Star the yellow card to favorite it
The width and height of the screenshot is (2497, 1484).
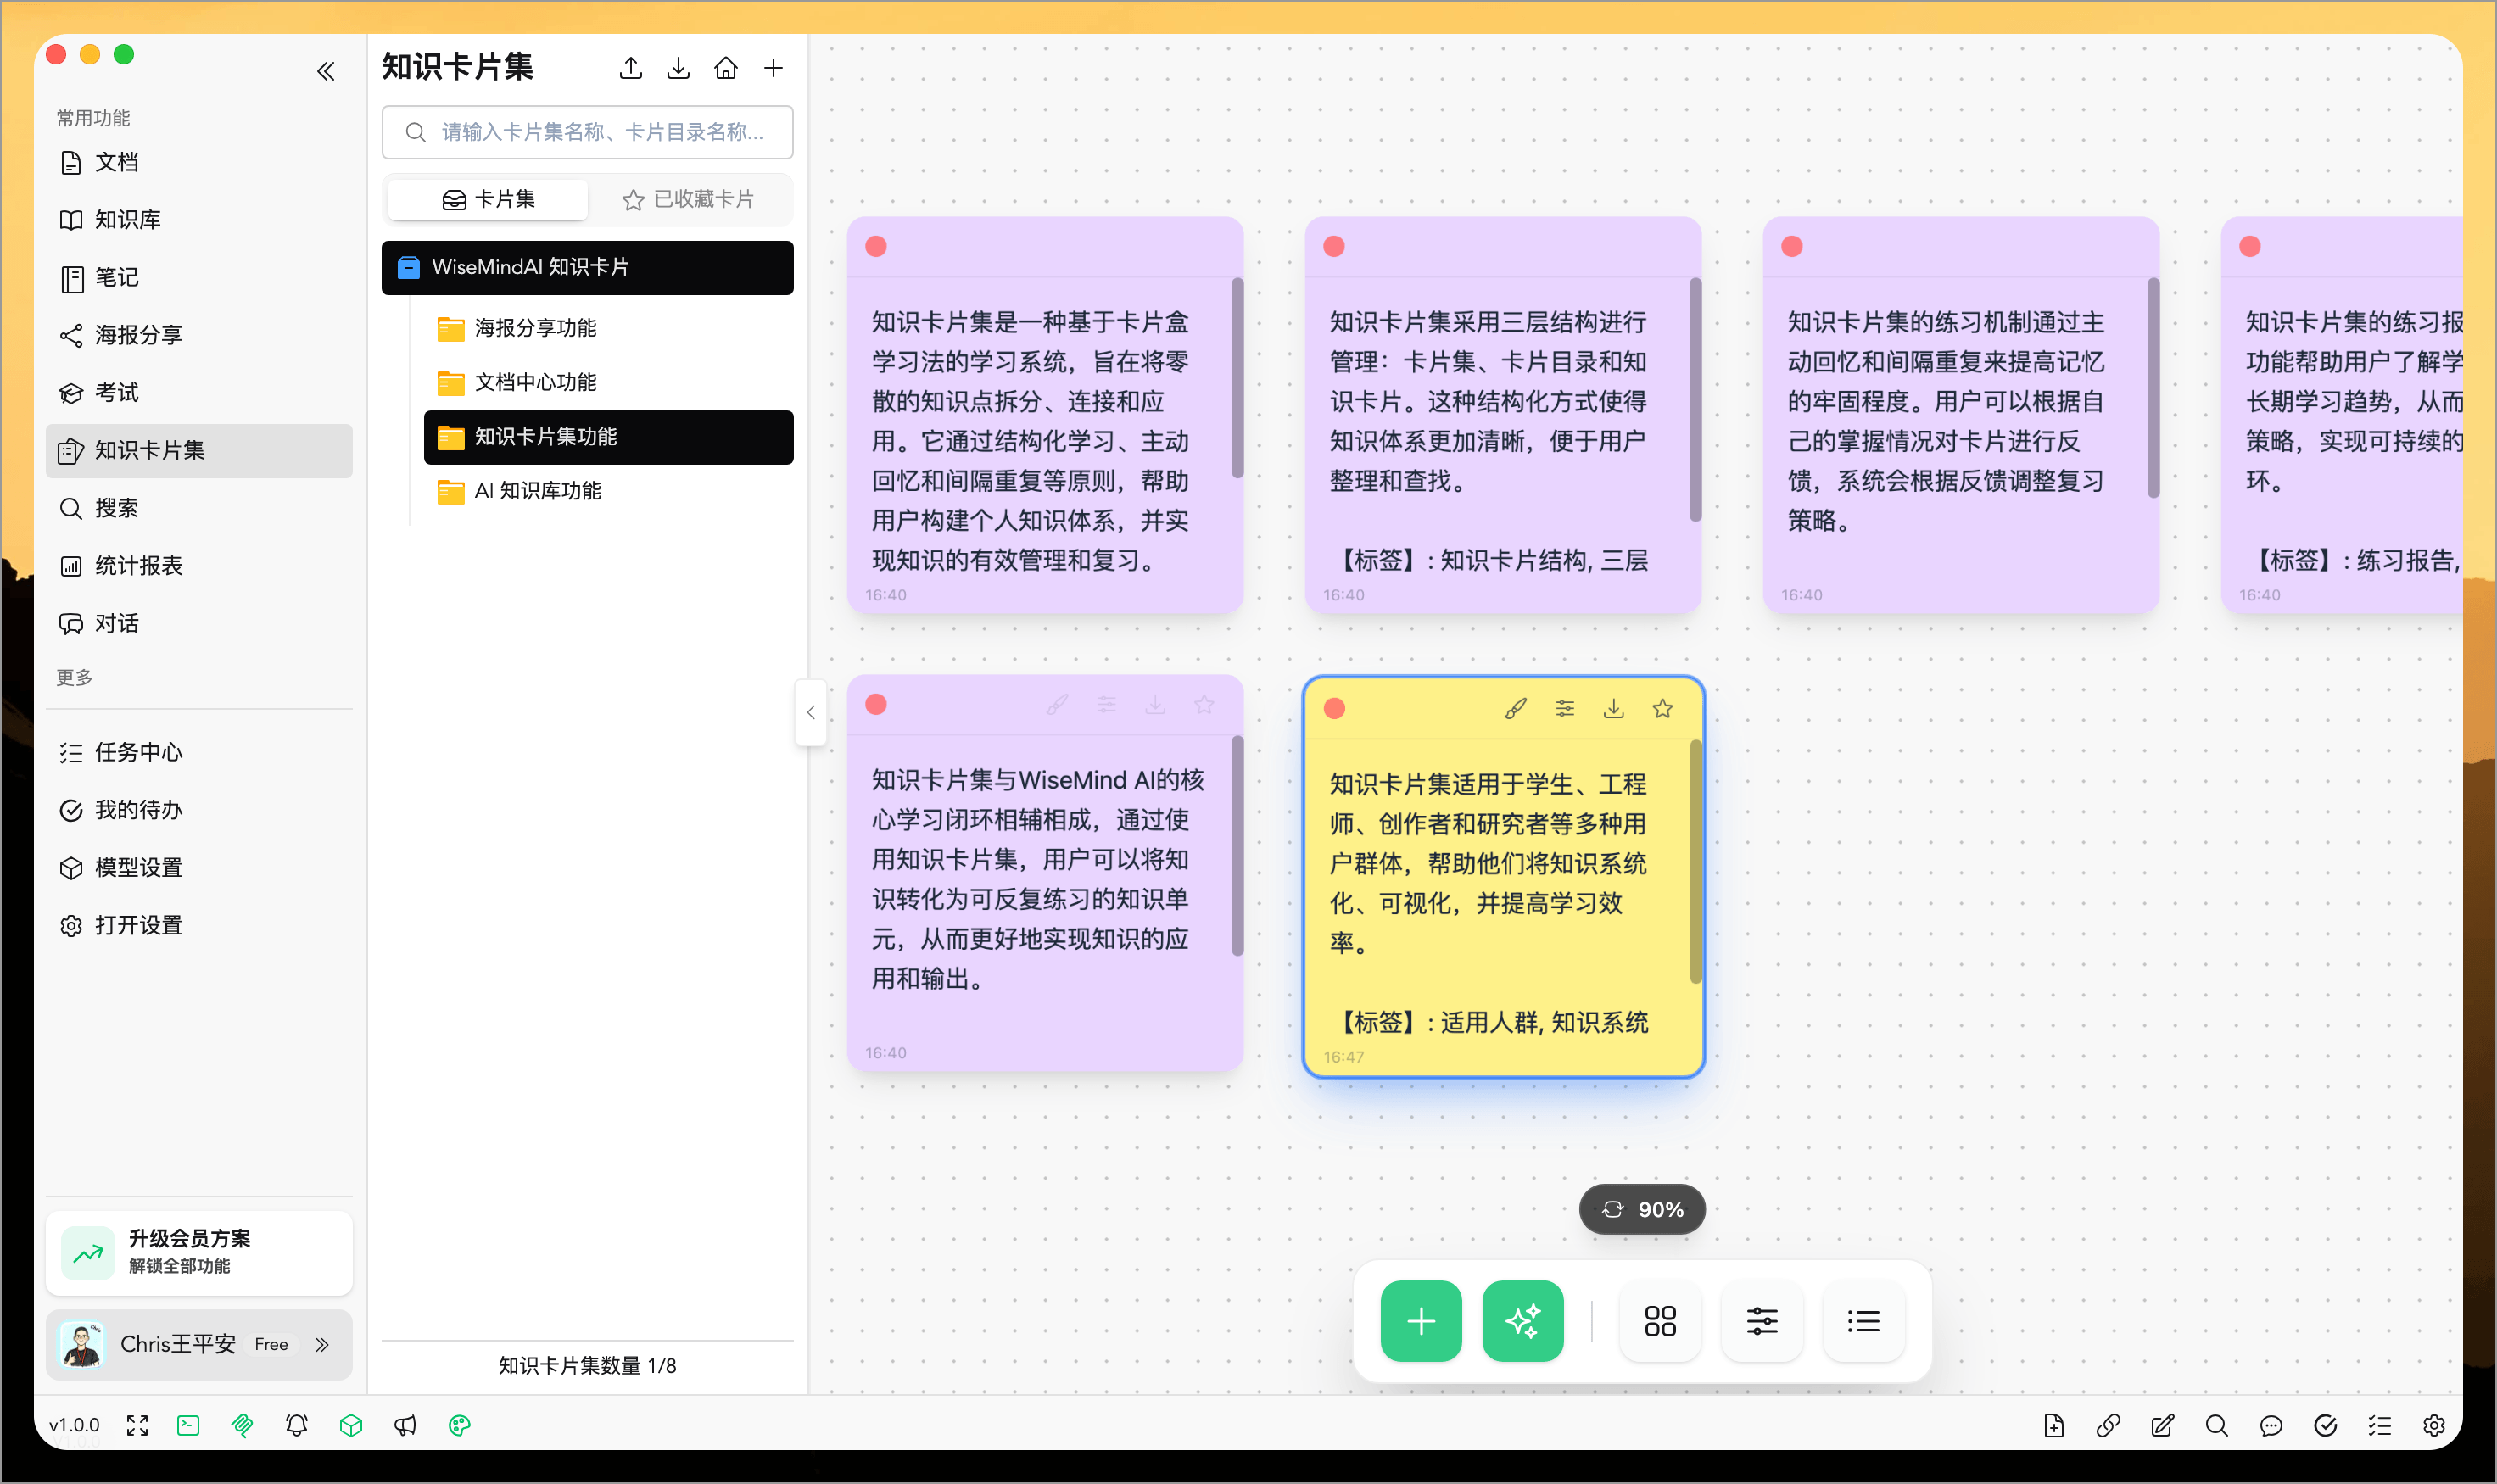tap(1661, 707)
